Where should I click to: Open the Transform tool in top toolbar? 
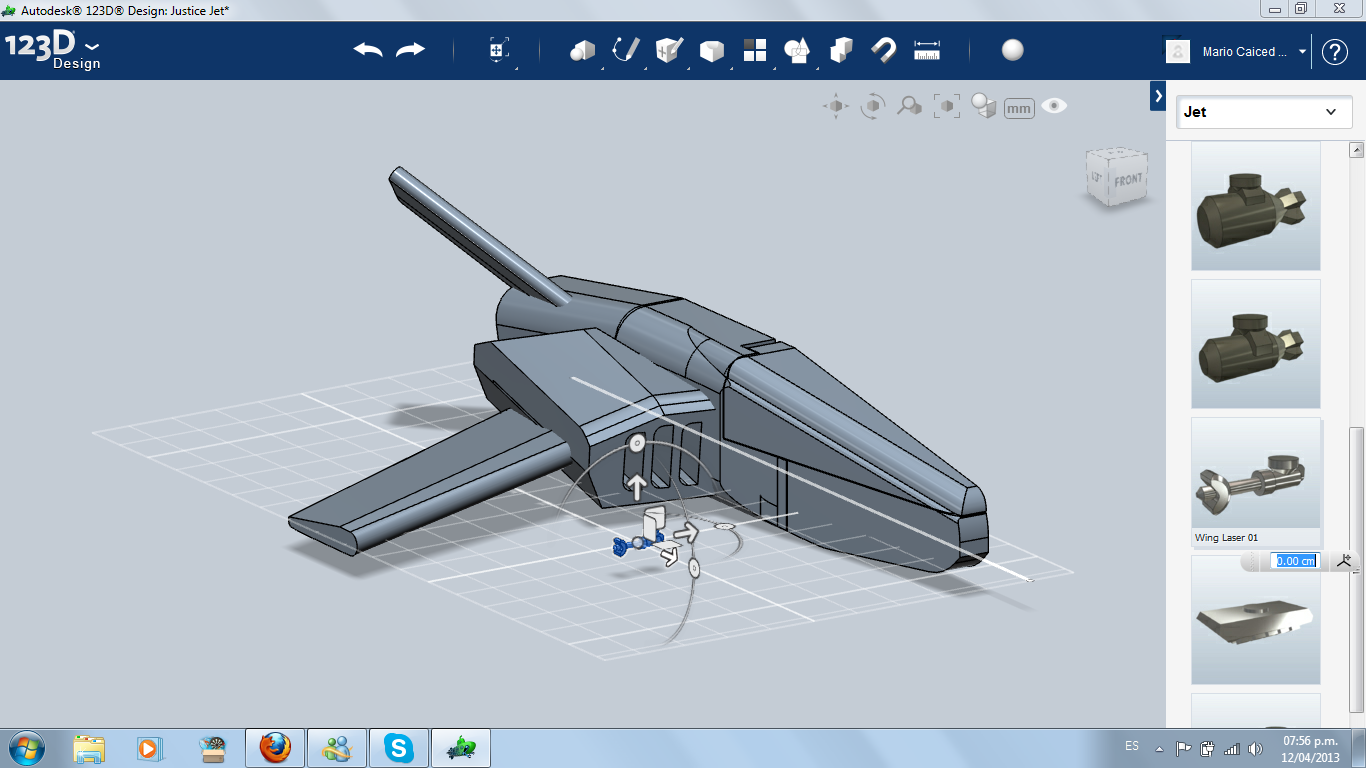tap(499, 51)
